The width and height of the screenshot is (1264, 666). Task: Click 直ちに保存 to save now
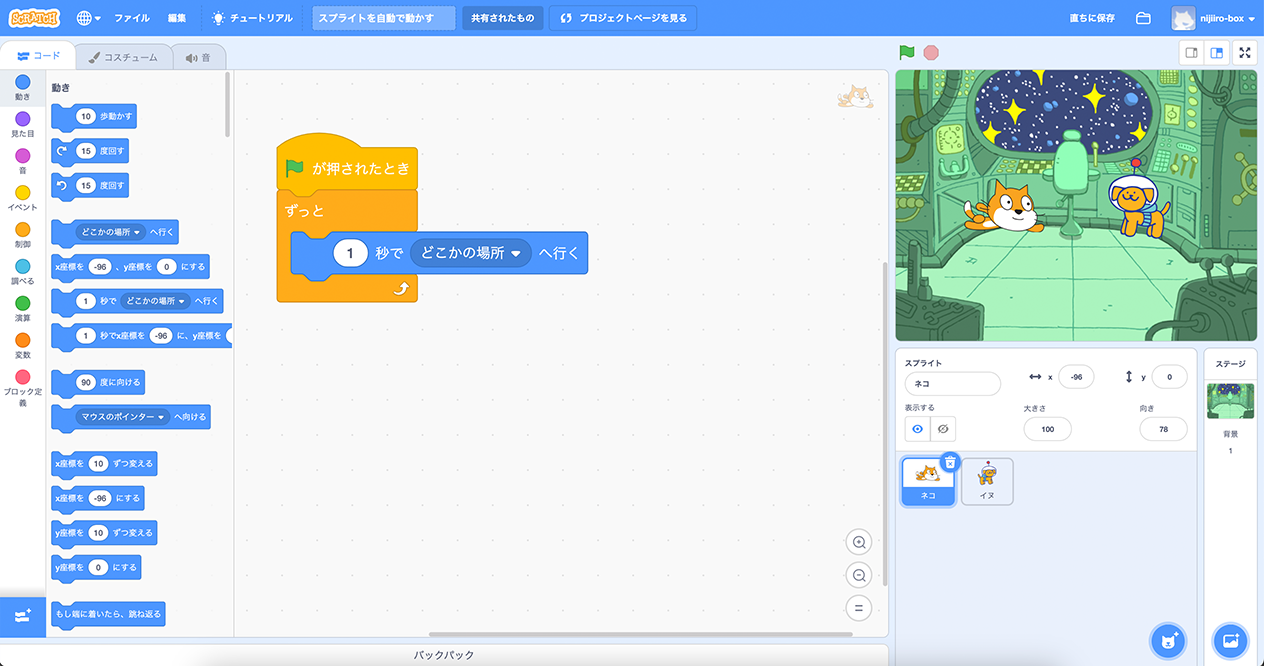coord(1092,18)
